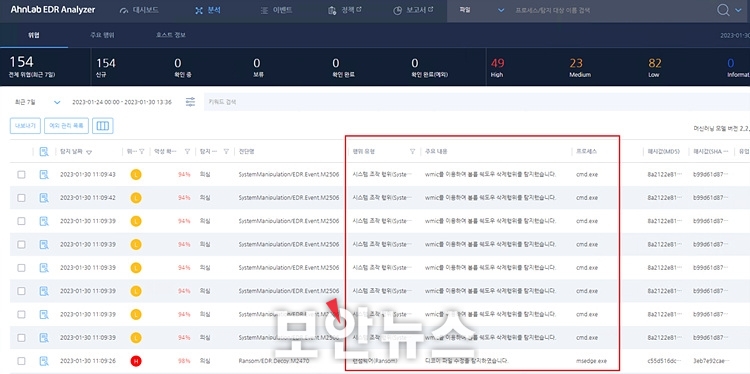Click the yellow L severity badge in the 11:09:43 row
This screenshot has height=374, width=750.
pos(136,175)
